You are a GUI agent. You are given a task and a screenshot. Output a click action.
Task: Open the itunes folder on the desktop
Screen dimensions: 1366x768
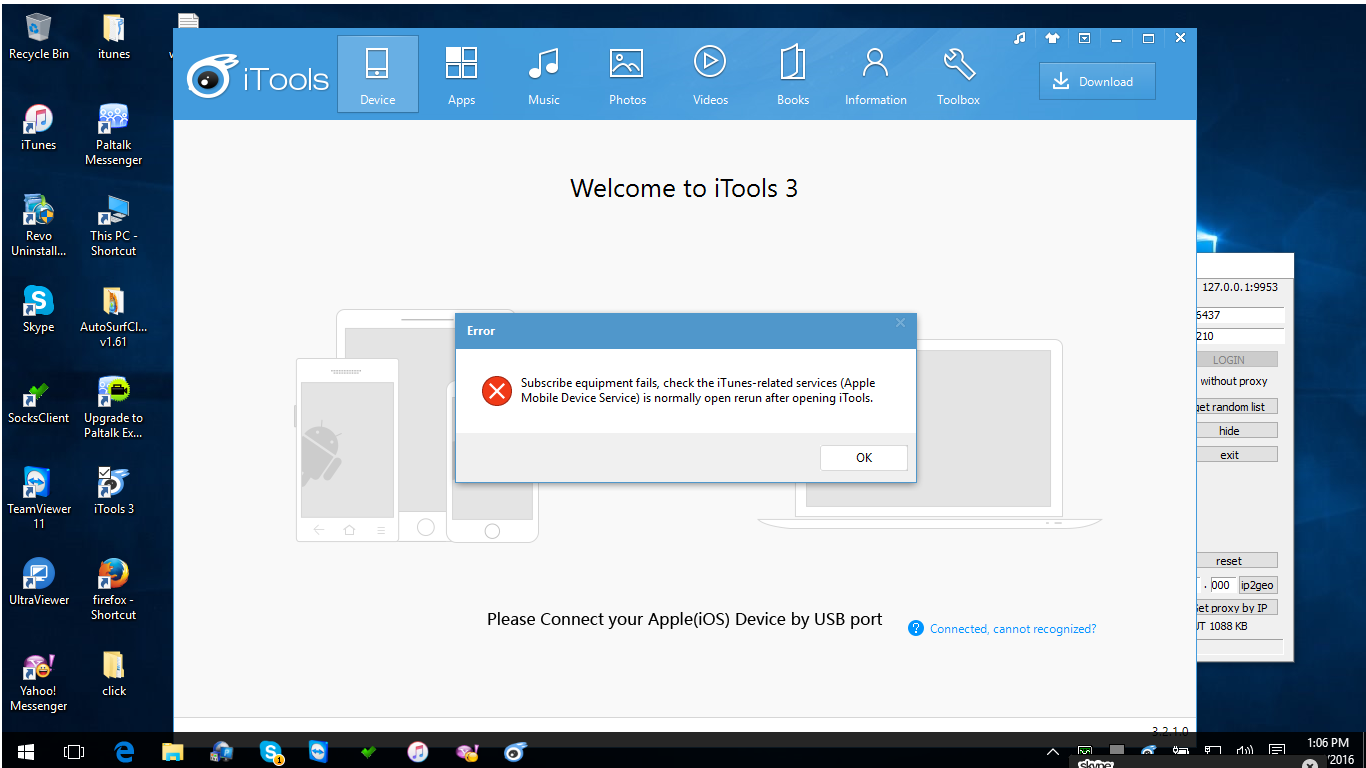coord(114,37)
